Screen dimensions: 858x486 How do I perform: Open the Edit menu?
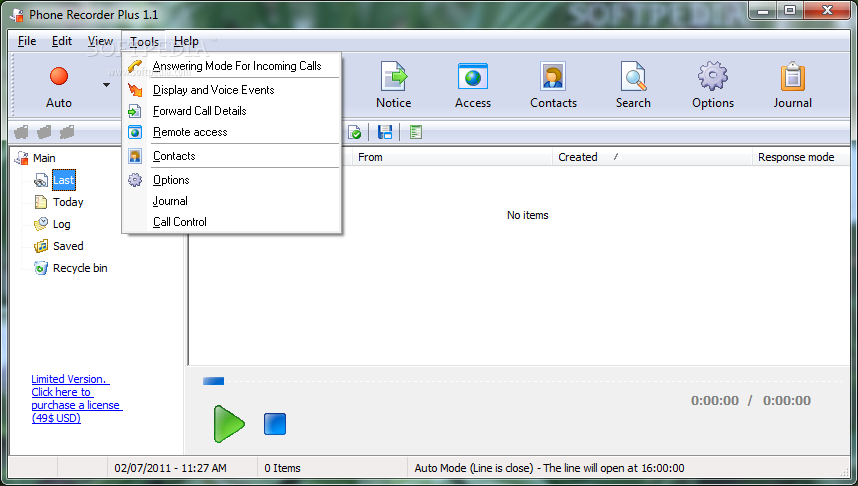[x=62, y=41]
